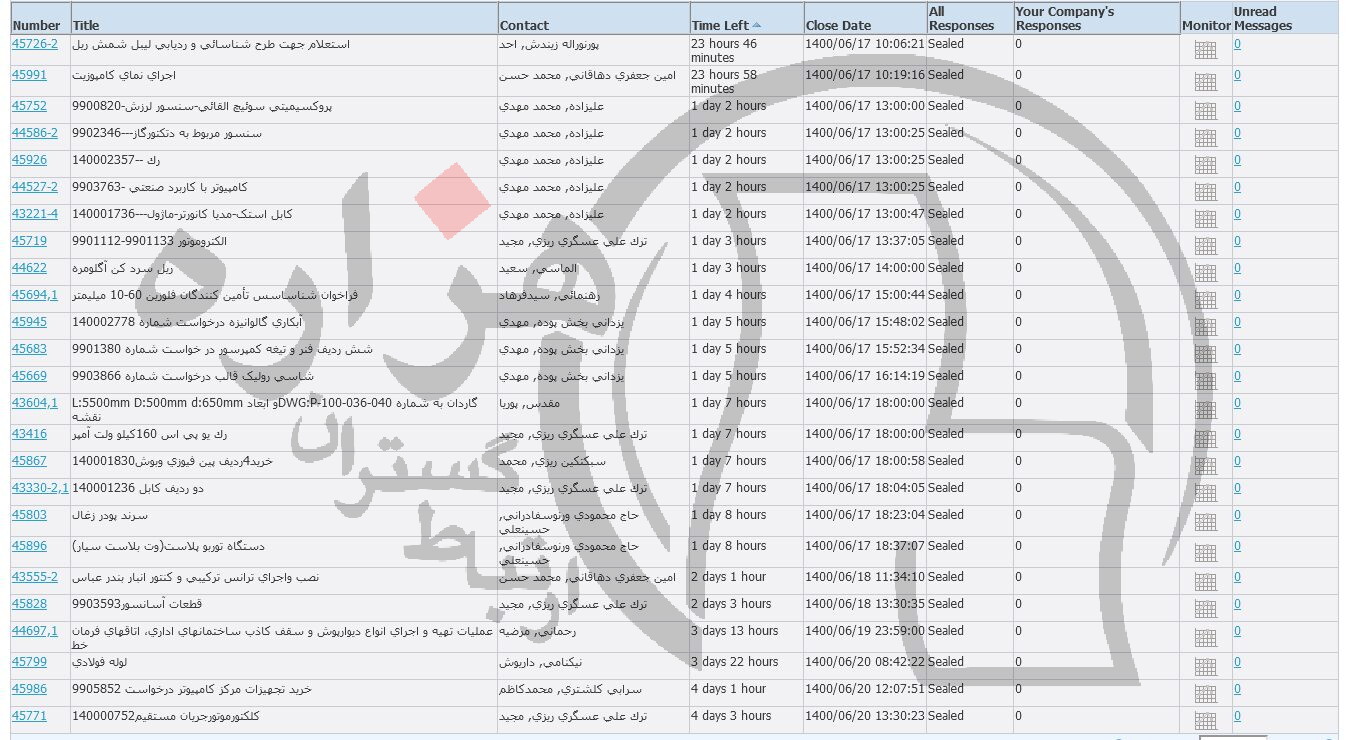Click Monitor icon for negotiation 45803
This screenshot has height=740, width=1348.
point(1205,522)
